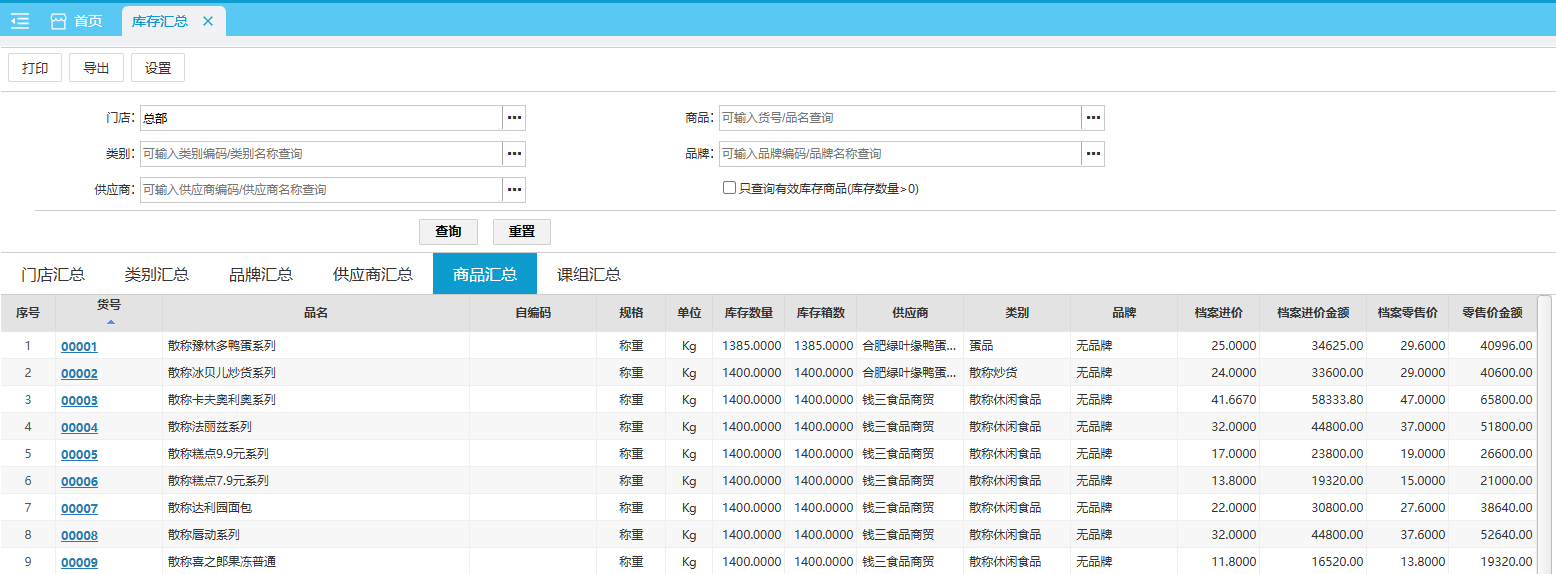Select the 供应商汇总 tab
Screen dimensions: 1556x574
click(x=372, y=275)
